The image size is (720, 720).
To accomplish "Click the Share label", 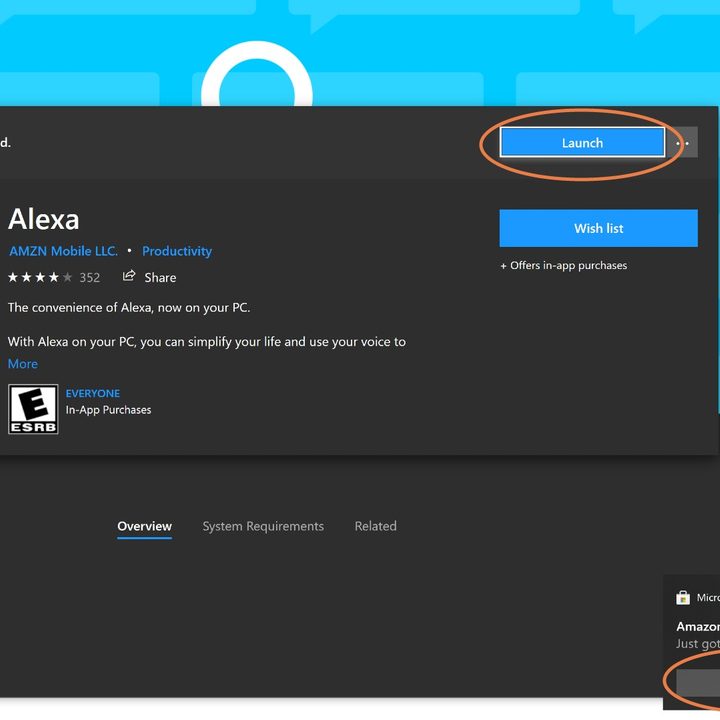I will point(160,278).
